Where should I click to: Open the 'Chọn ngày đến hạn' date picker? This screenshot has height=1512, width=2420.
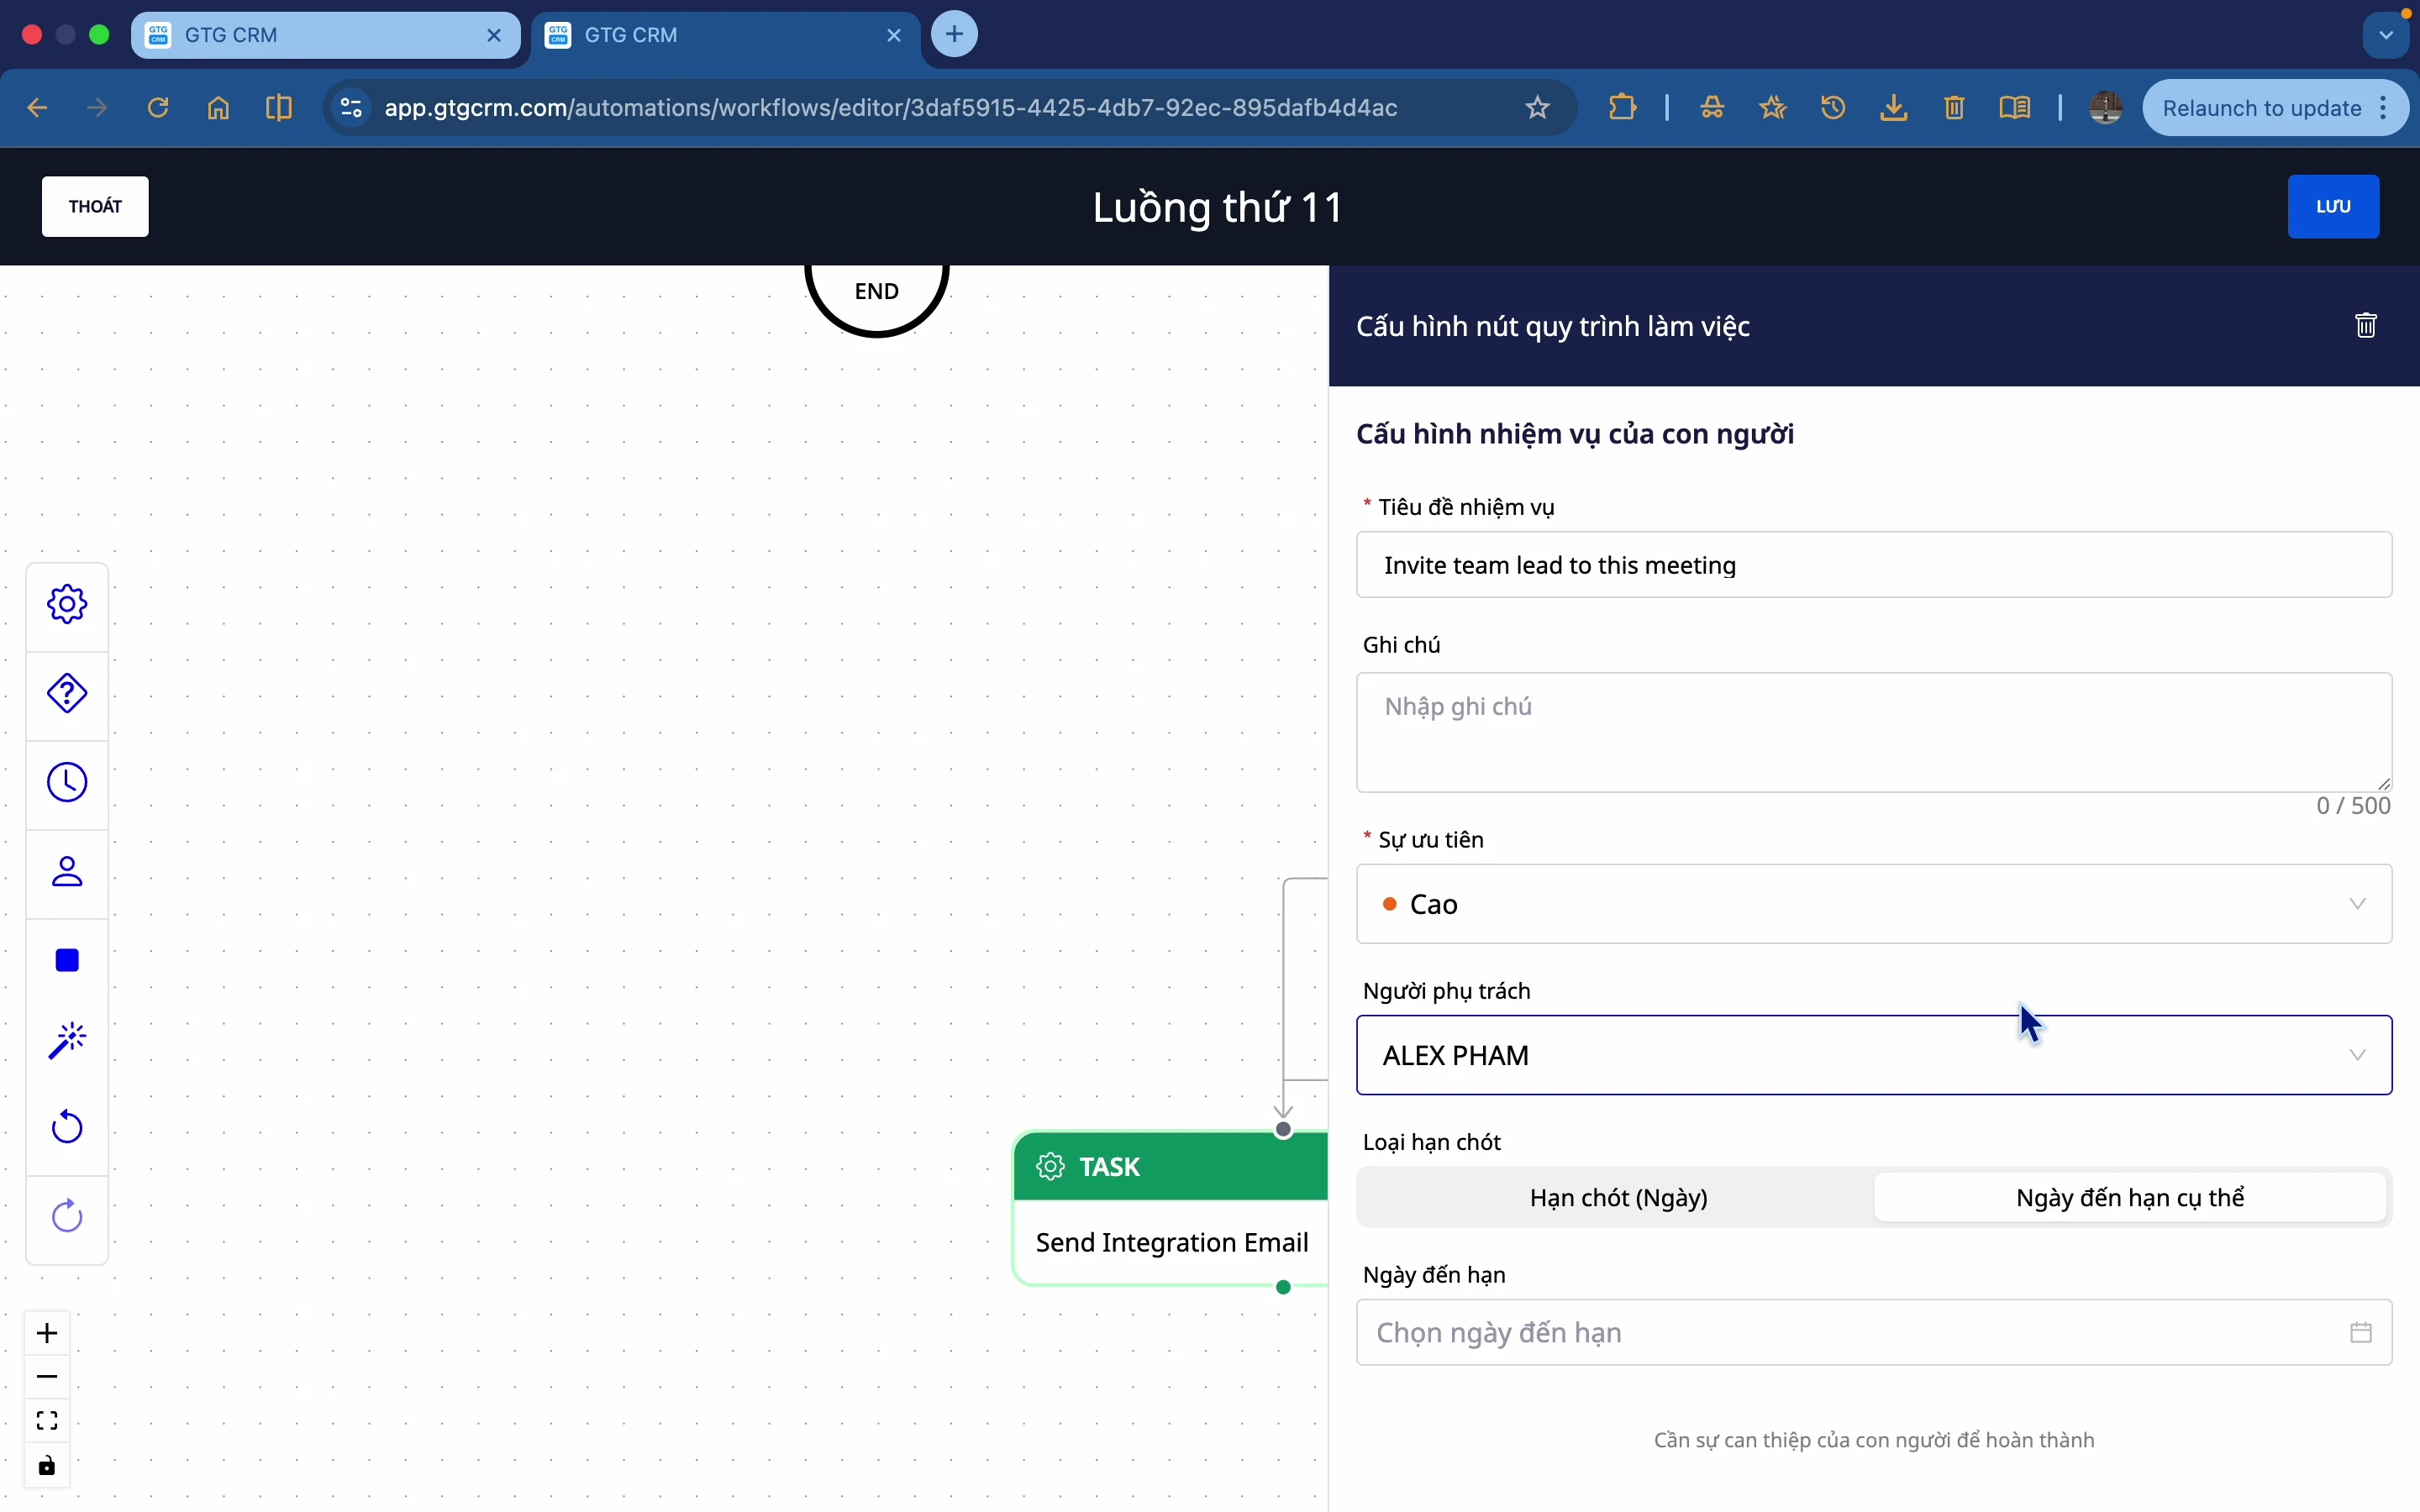click(x=1873, y=1333)
